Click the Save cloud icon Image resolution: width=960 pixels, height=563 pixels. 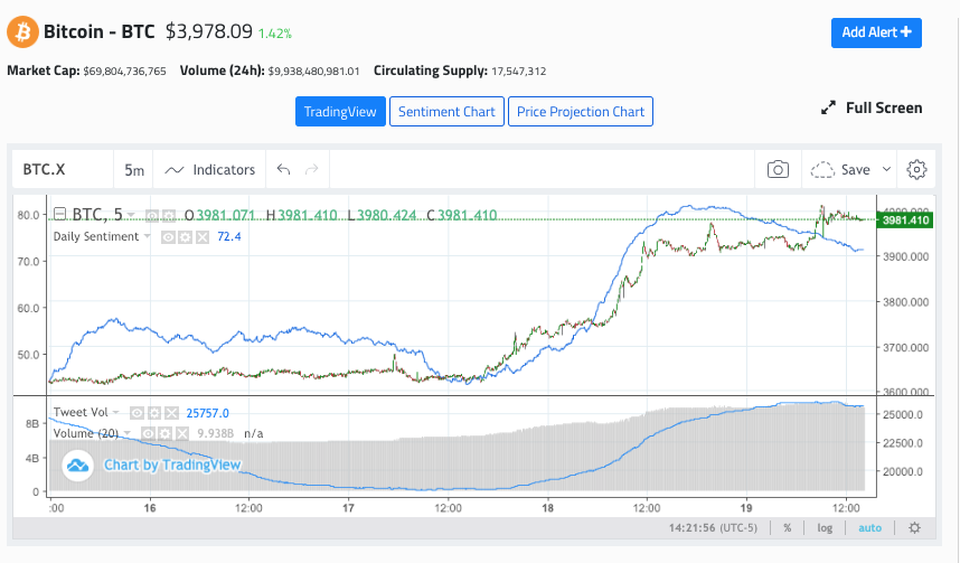click(x=822, y=170)
